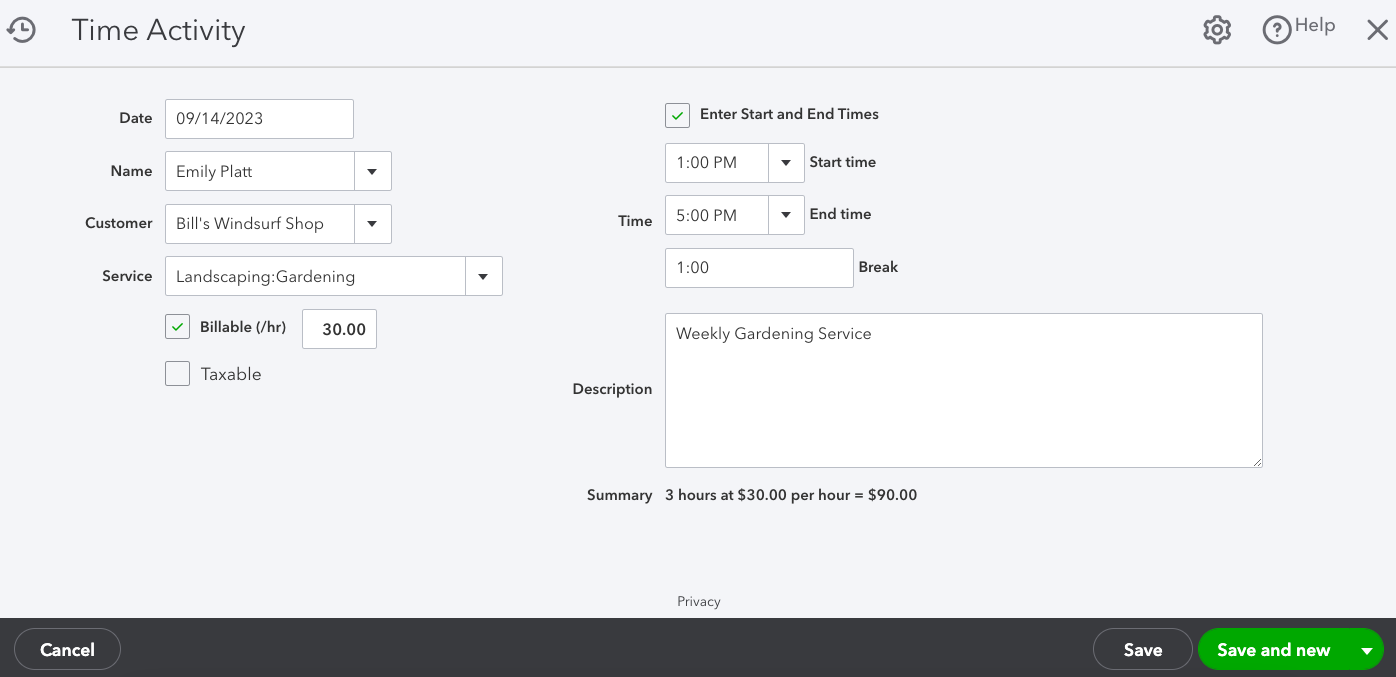This screenshot has height=677, width=1396.
Task: Expand the Name dropdown arrow
Action: pos(372,171)
